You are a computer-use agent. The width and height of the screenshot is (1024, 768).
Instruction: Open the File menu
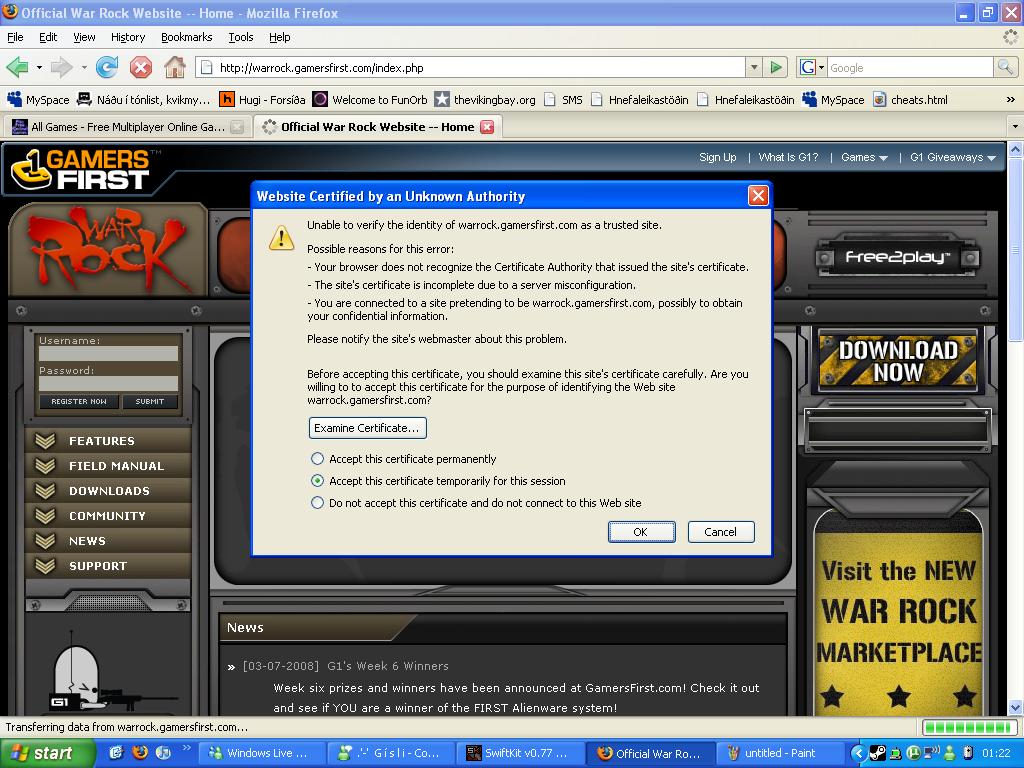point(15,37)
